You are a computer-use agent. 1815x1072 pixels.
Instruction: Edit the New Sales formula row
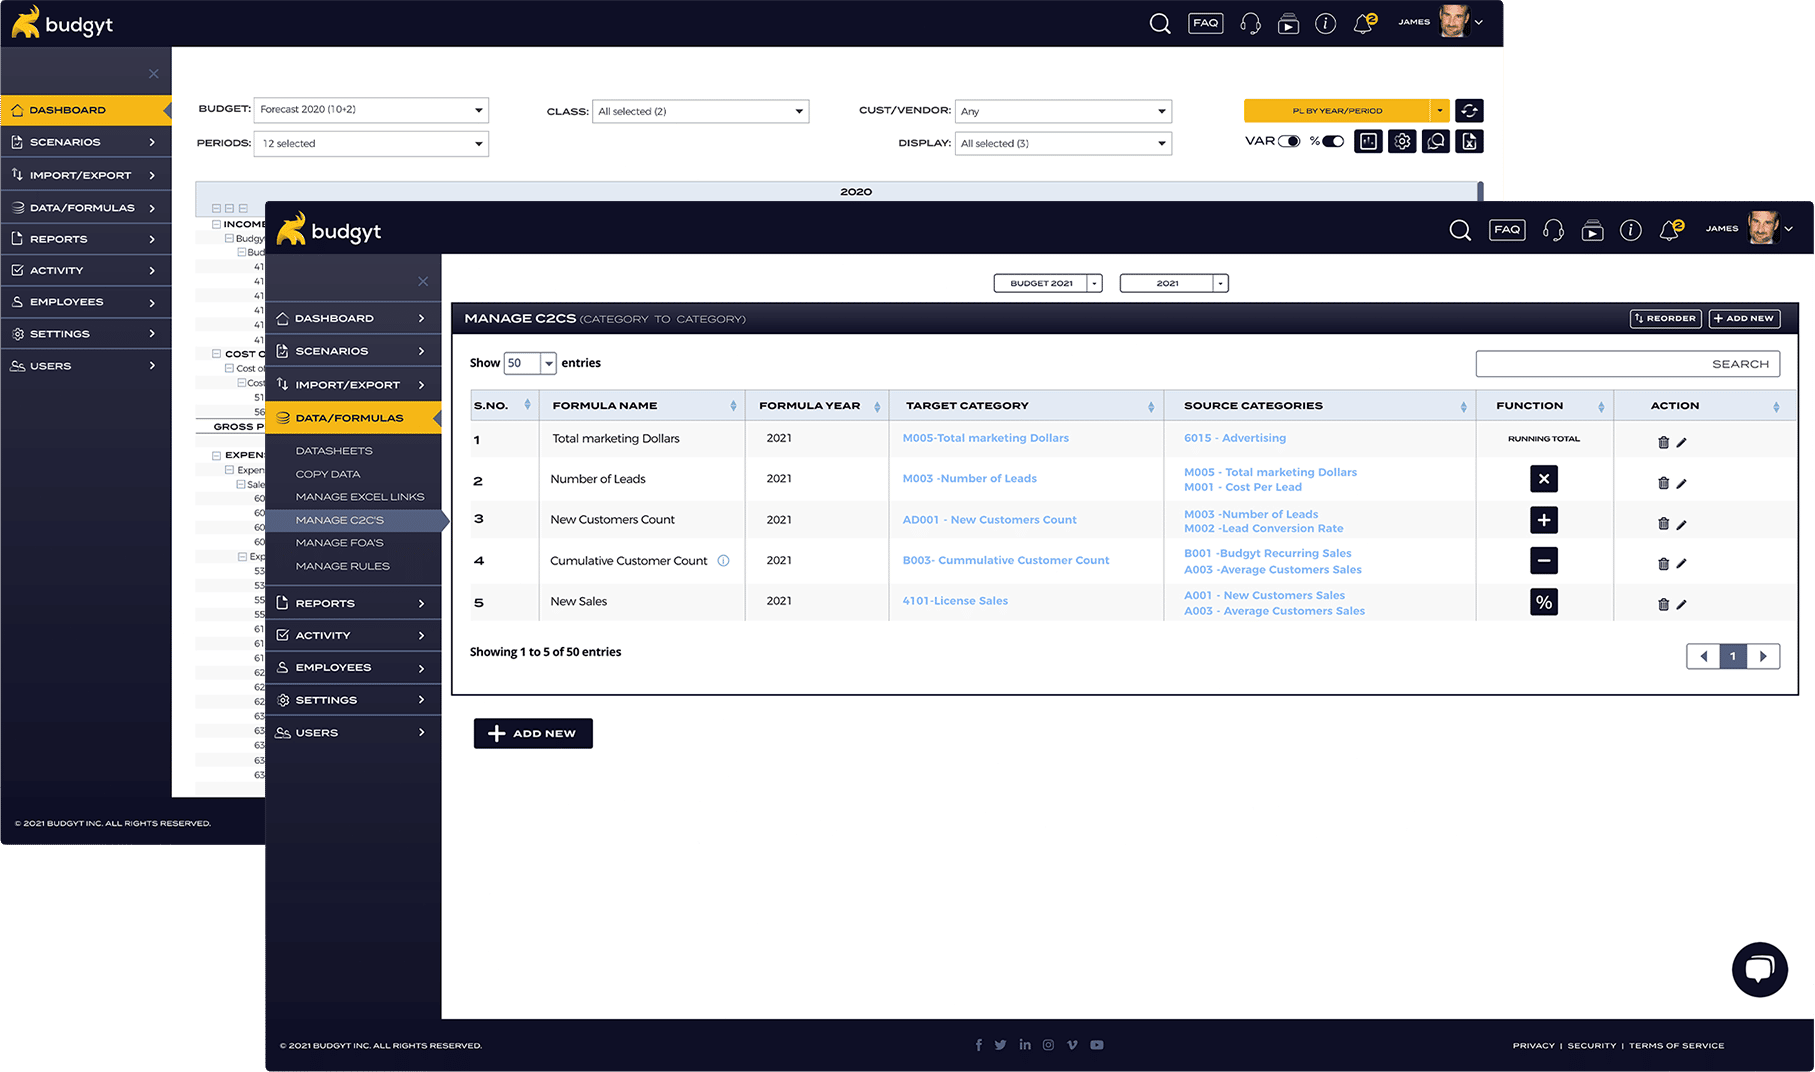(1681, 604)
